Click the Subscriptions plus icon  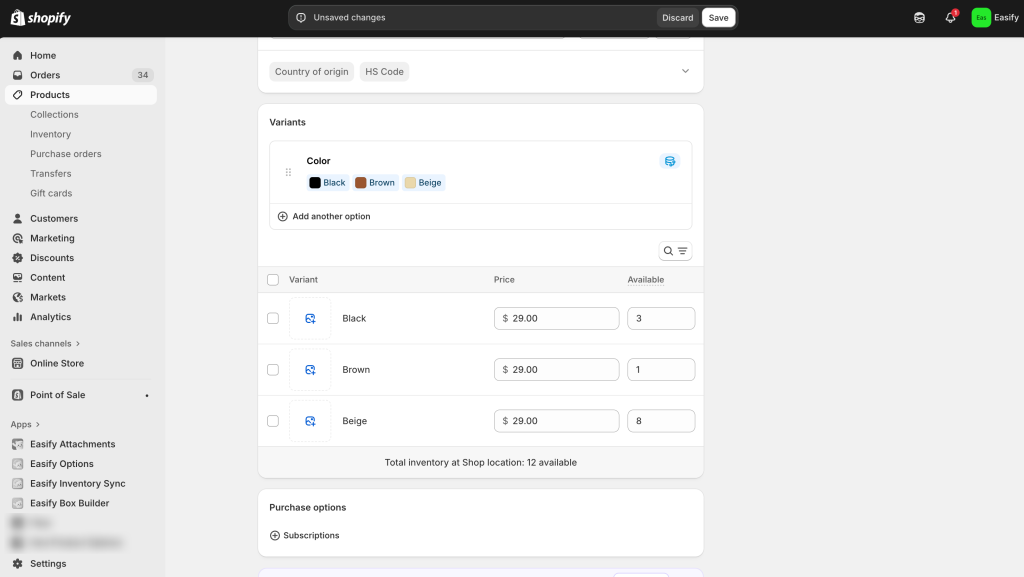point(275,536)
